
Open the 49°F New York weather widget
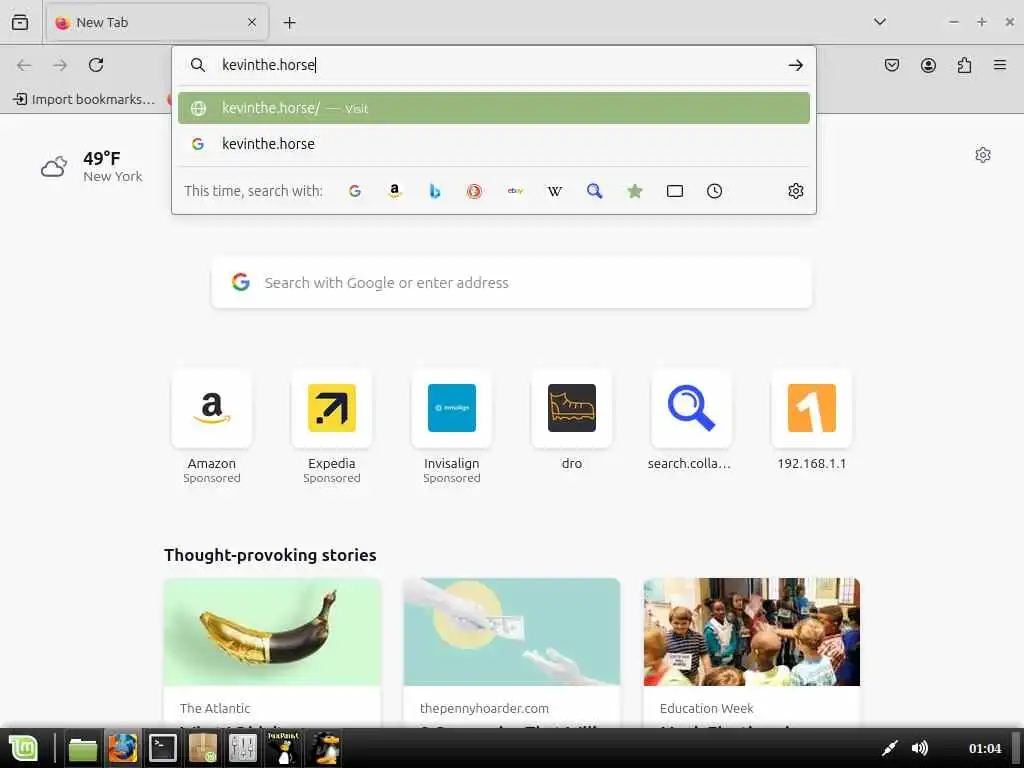(91, 167)
